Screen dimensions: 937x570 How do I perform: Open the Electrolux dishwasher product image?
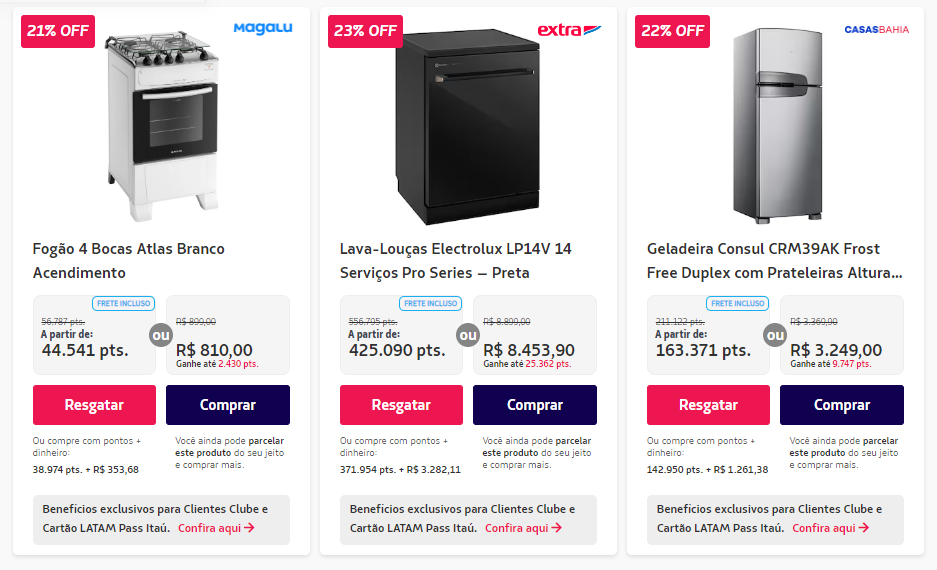468,130
